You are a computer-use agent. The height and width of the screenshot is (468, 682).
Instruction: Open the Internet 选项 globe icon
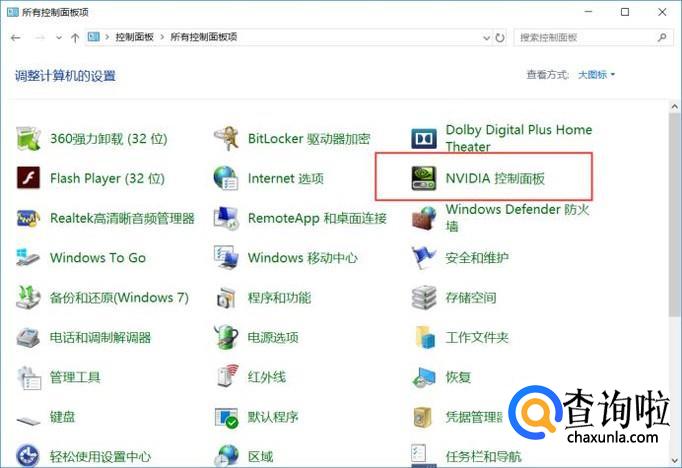tap(226, 178)
